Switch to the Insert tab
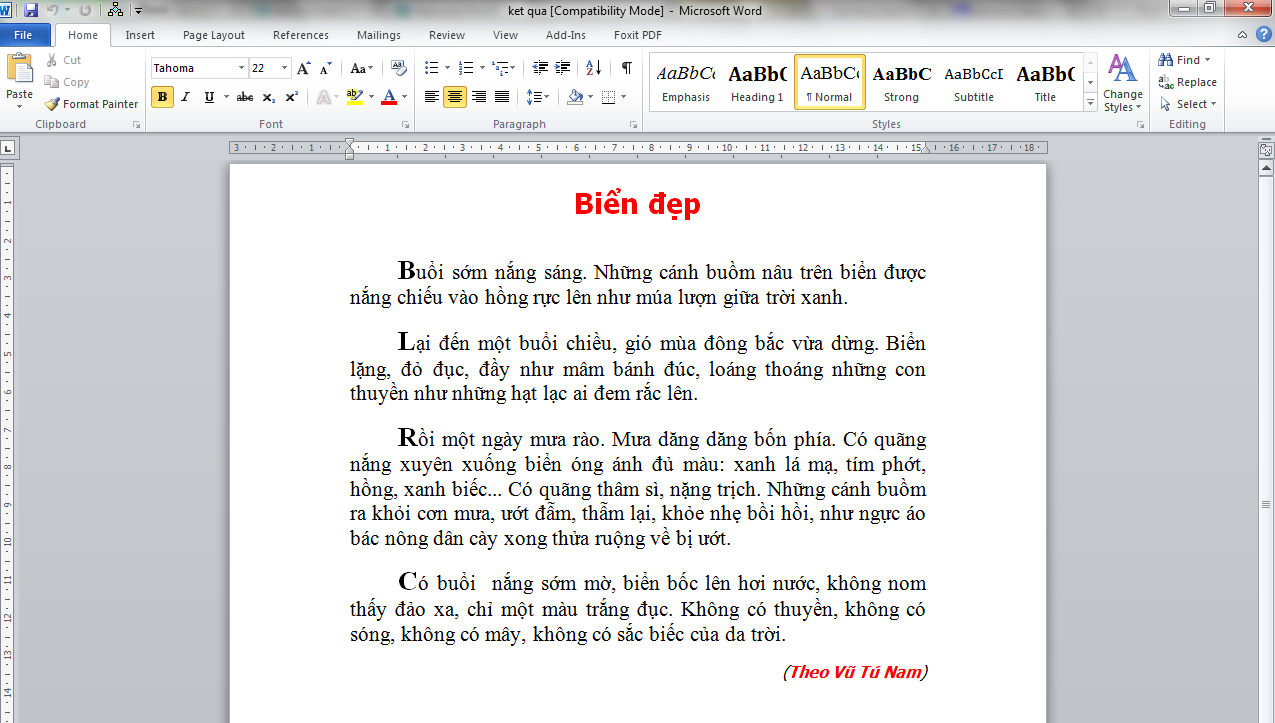Viewport: 1275px width, 723px height. pyautogui.click(x=140, y=35)
